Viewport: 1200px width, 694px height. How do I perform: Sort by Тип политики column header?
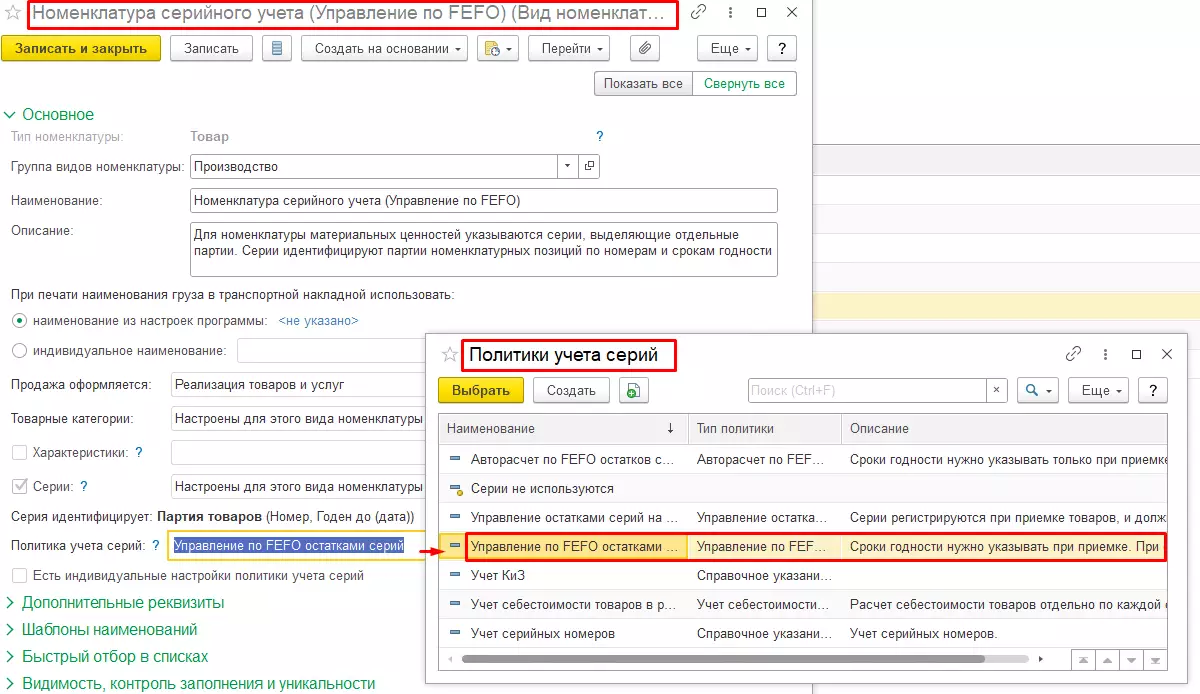point(765,428)
